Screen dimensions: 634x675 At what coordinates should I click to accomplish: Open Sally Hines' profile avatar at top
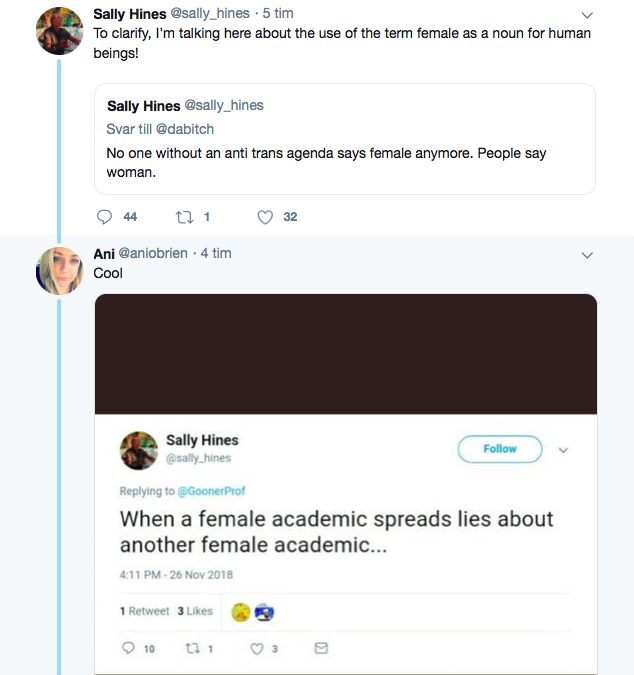pos(59,31)
